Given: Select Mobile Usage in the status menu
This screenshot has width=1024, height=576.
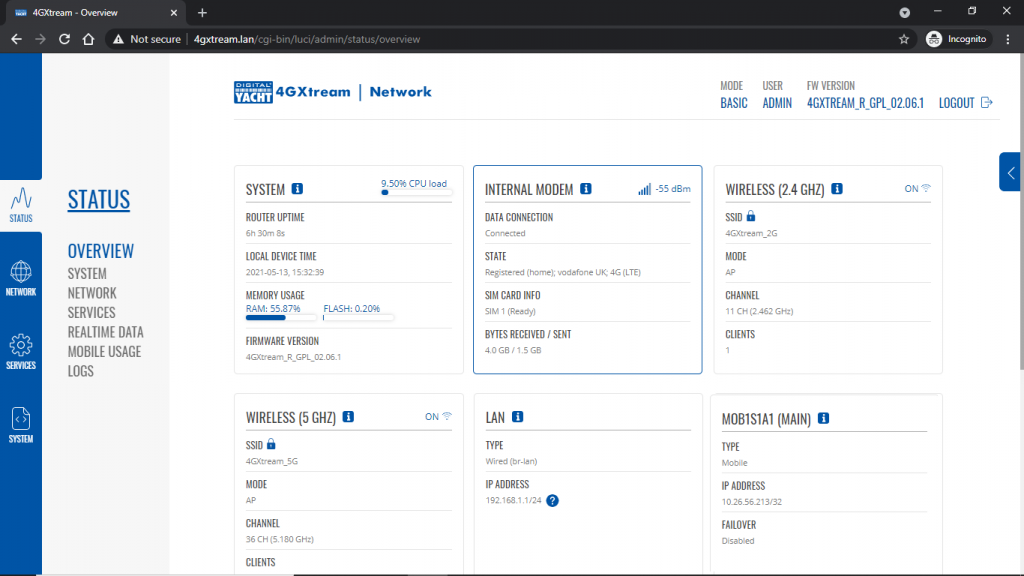Looking at the screenshot, I should 104,351.
